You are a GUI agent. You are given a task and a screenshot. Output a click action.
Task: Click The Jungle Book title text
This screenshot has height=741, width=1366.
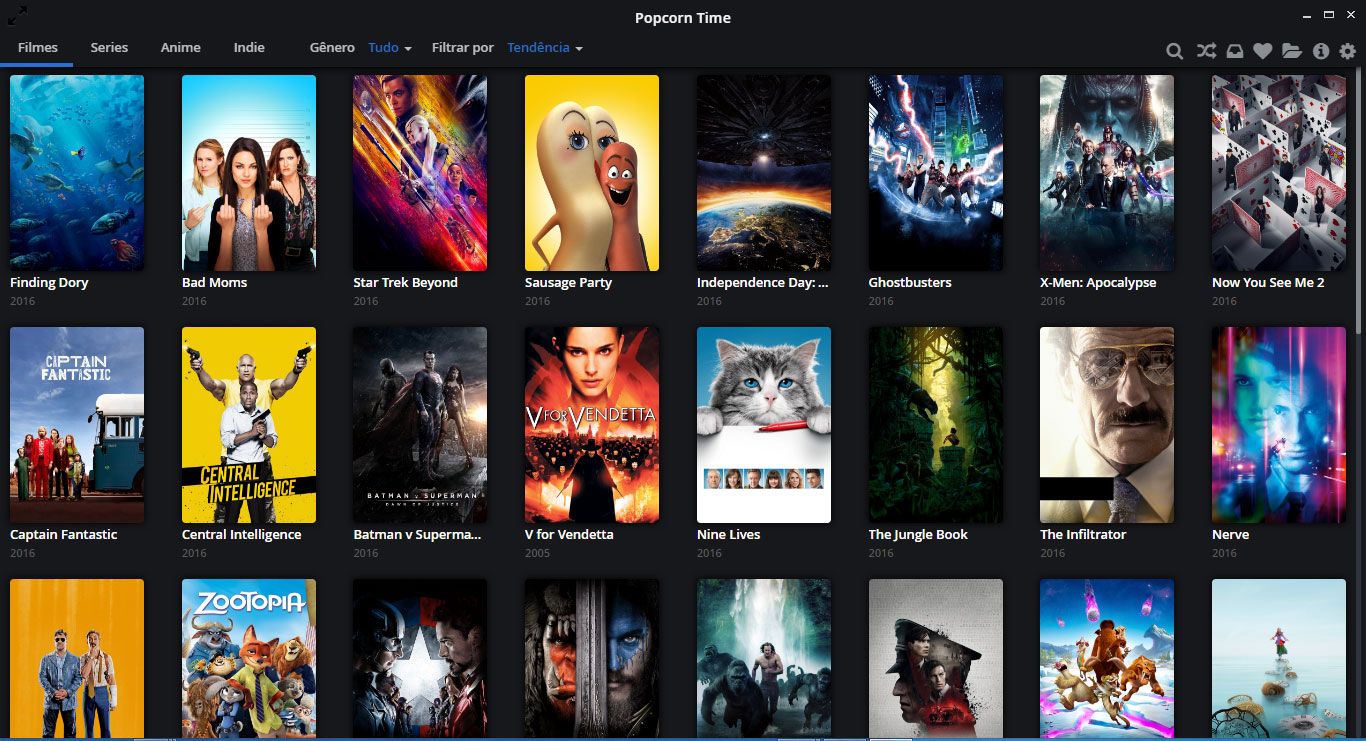918,535
